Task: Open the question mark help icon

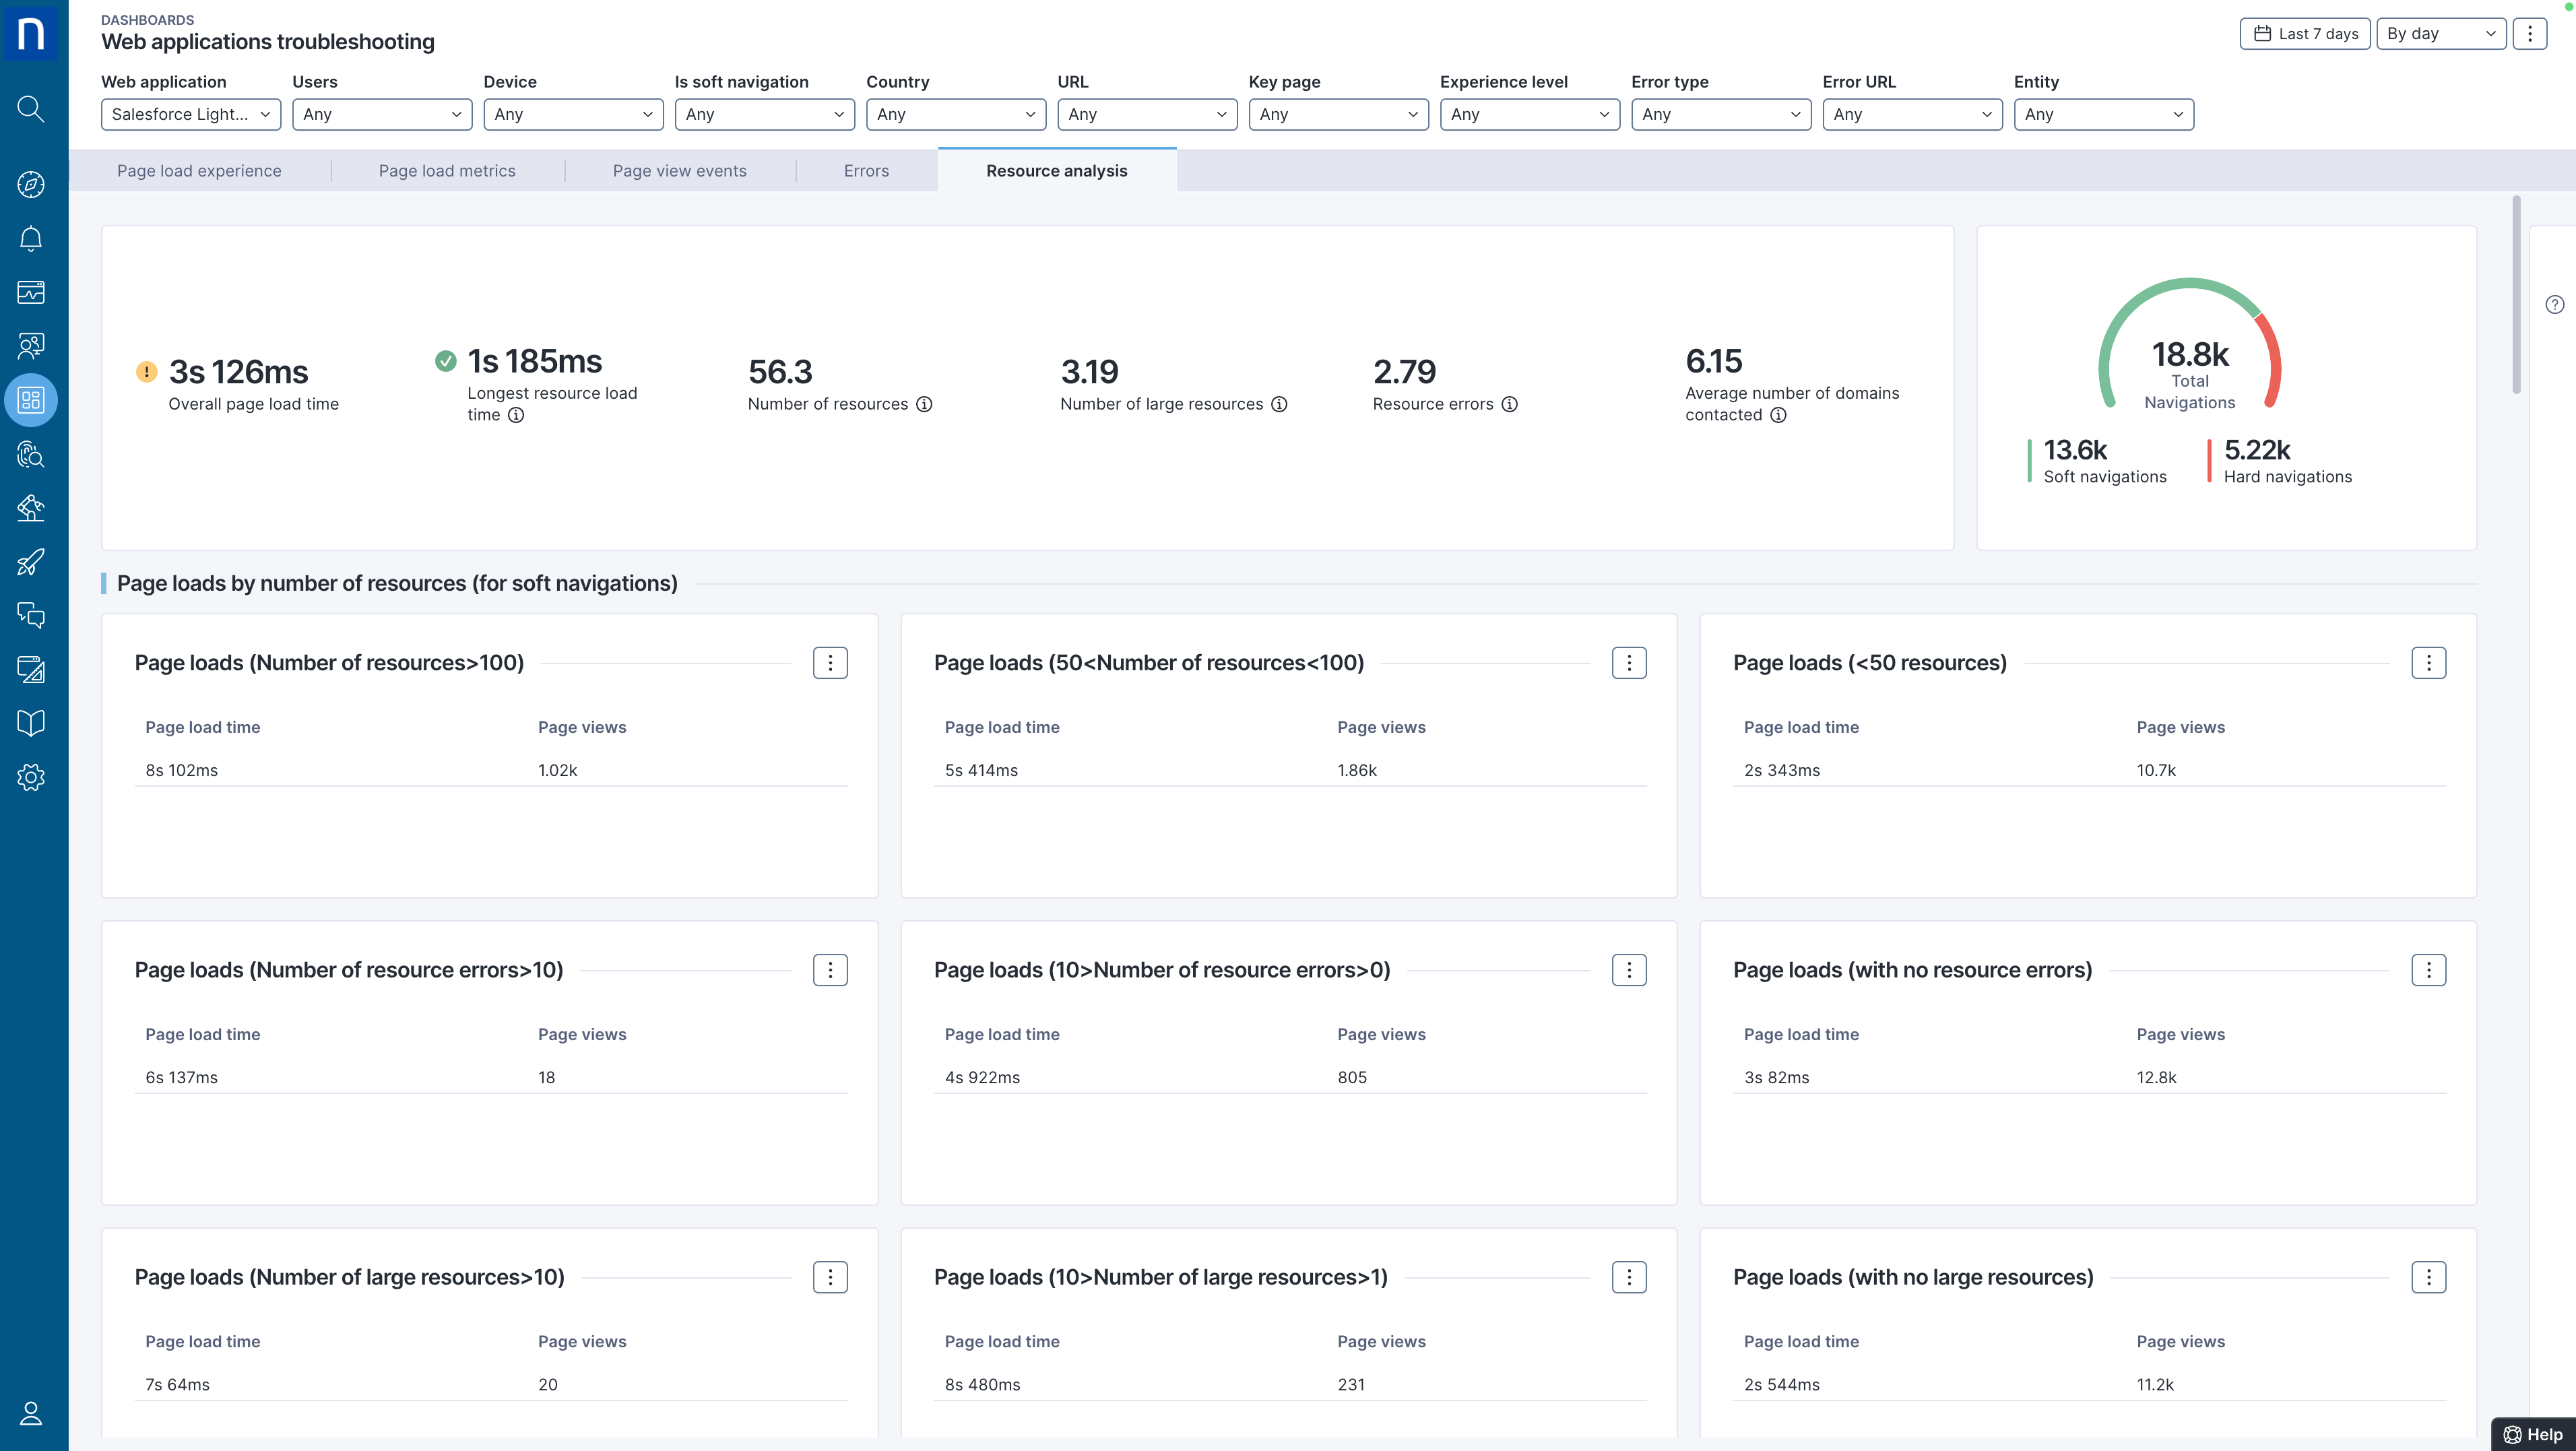Action: [x=2554, y=305]
